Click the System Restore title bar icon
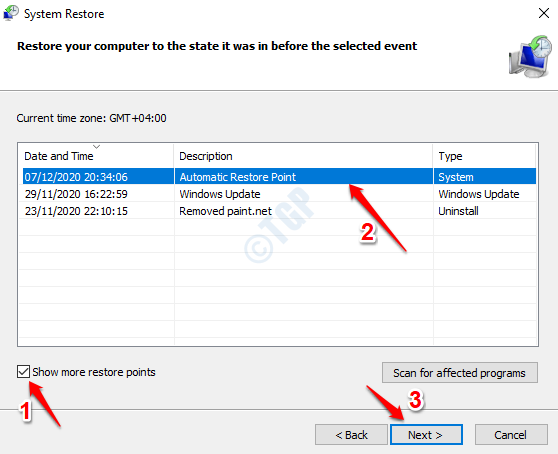 [11, 13]
